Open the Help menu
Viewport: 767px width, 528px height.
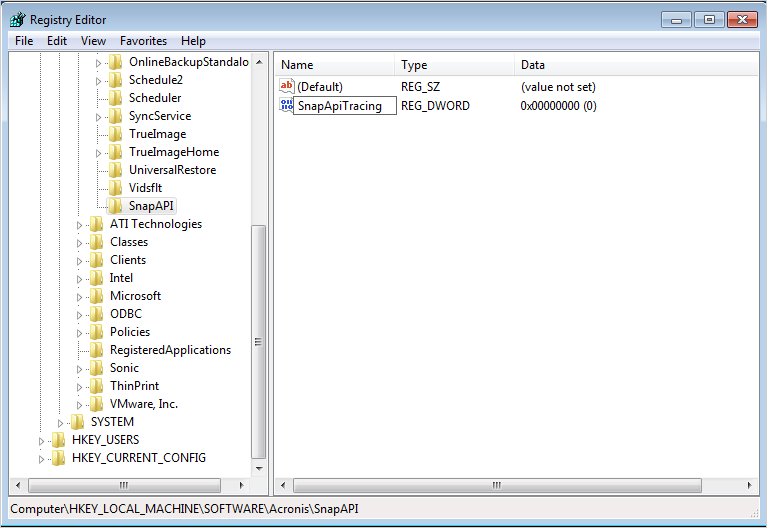click(x=193, y=41)
